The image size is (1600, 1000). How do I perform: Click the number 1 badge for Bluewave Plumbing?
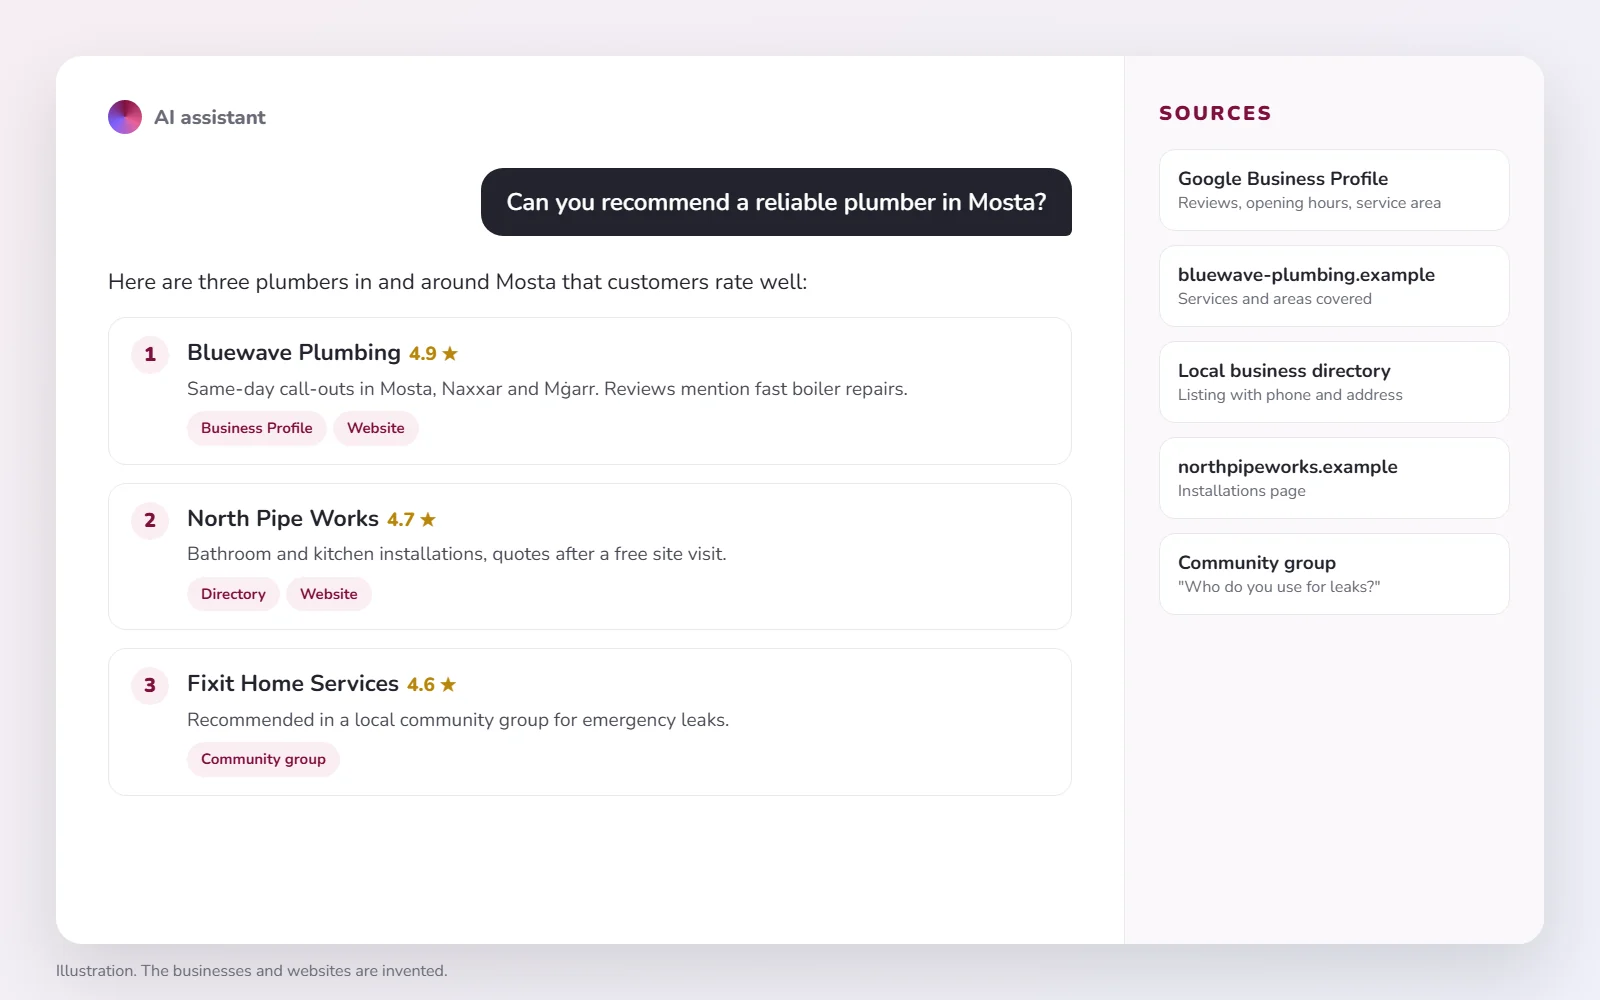pos(150,354)
